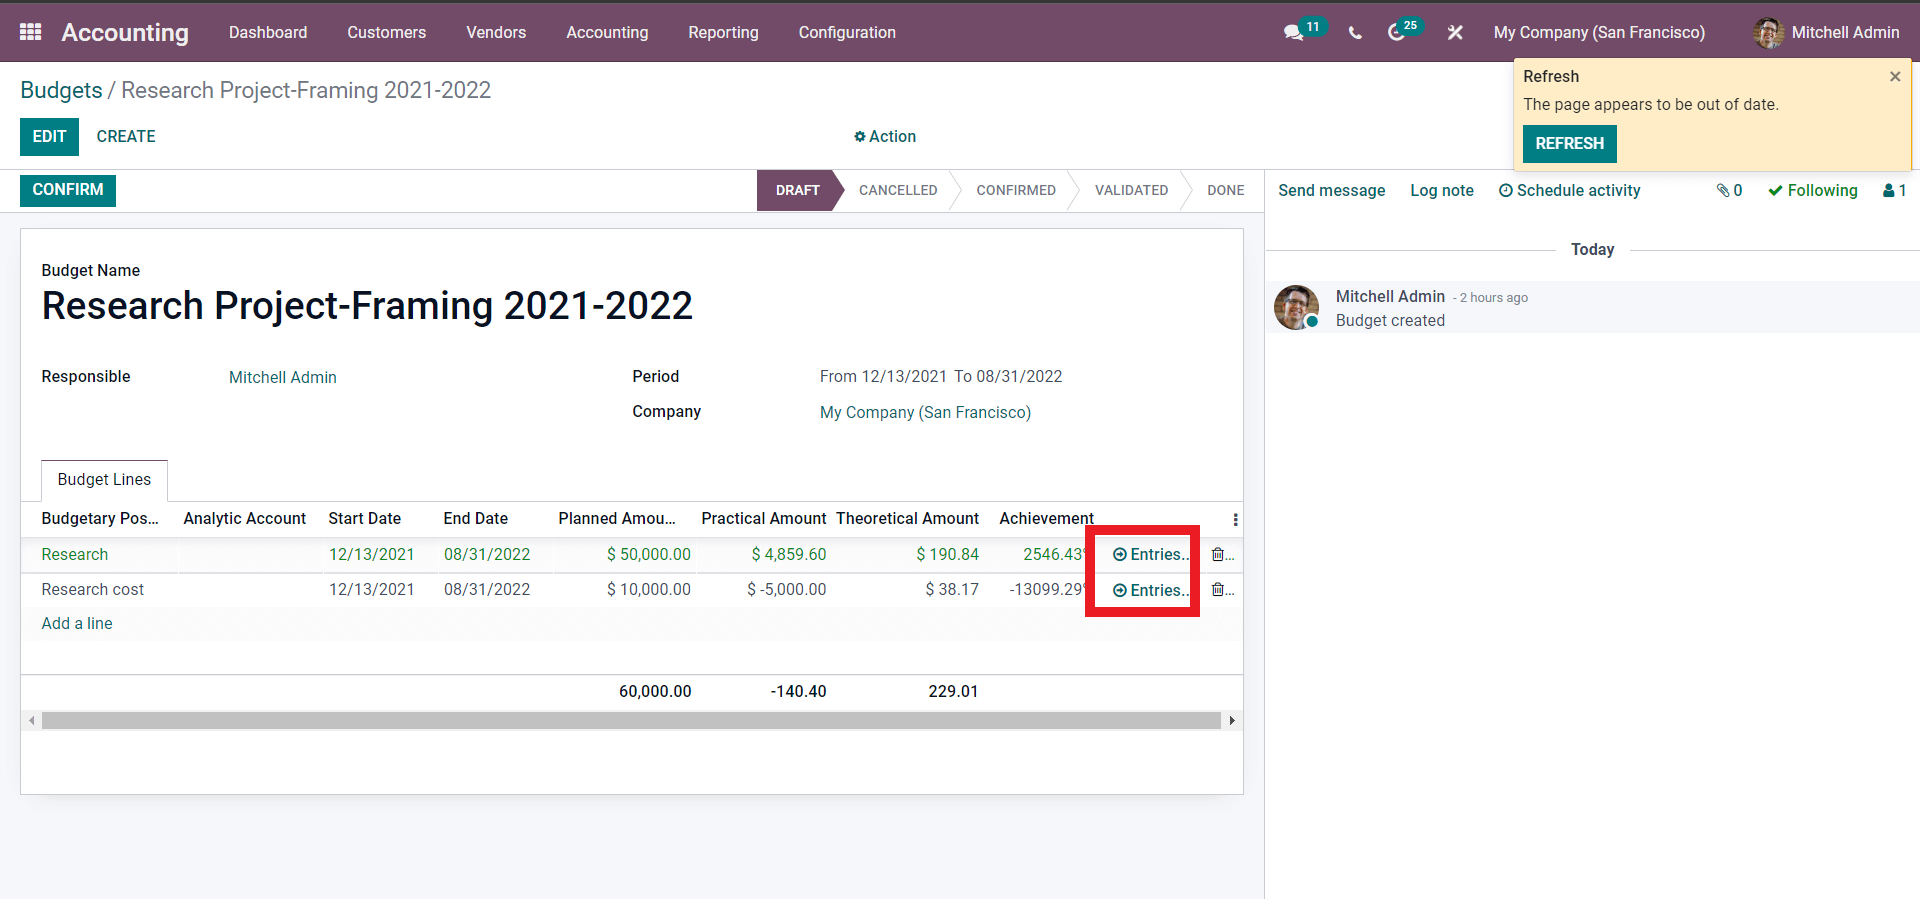Delete the Research budget line trash icon

(x=1218, y=554)
